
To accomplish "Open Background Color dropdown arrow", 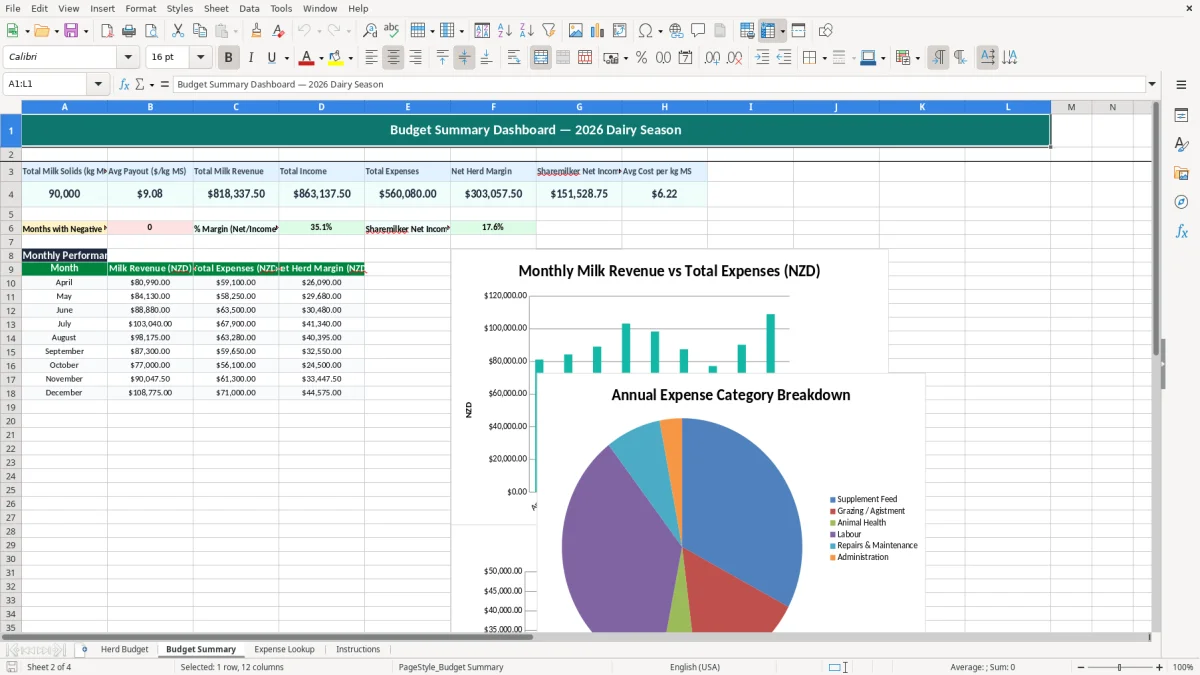I will [350, 58].
